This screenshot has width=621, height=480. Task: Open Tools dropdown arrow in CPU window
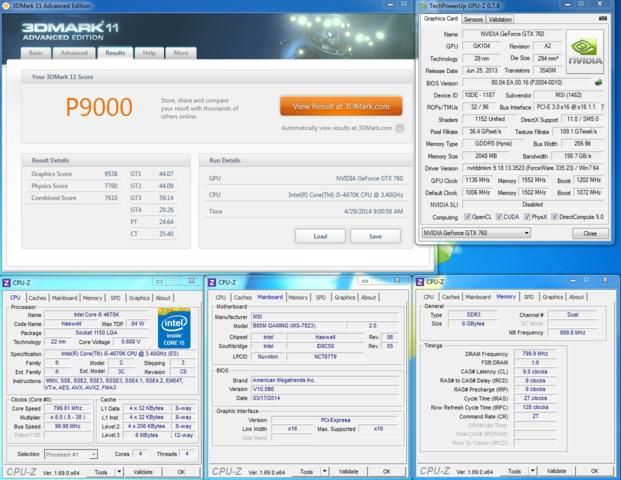pyautogui.click(x=119, y=472)
